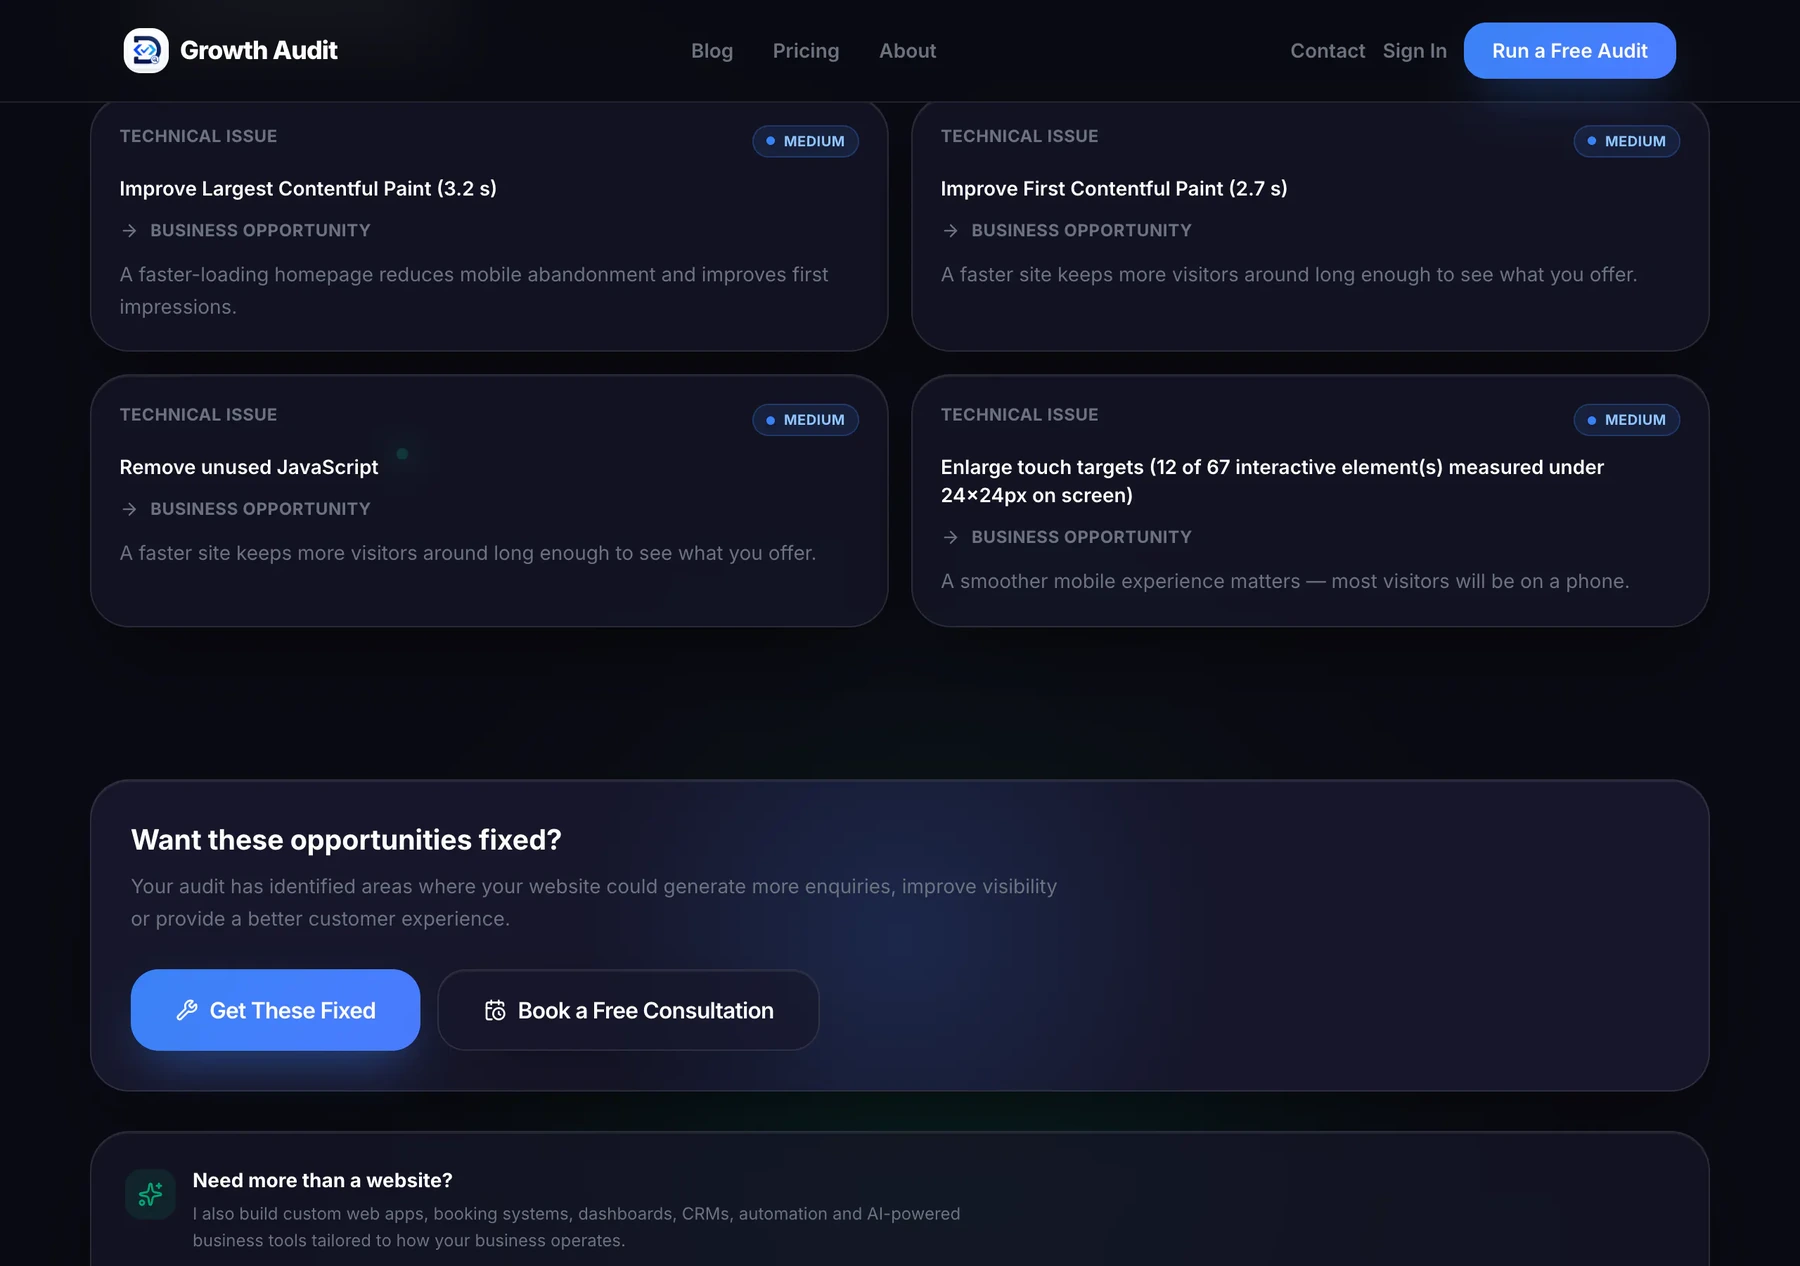1800x1266 pixels.
Task: Click the arrow icon under Improve First Contentful Paint
Action: pyautogui.click(x=950, y=231)
